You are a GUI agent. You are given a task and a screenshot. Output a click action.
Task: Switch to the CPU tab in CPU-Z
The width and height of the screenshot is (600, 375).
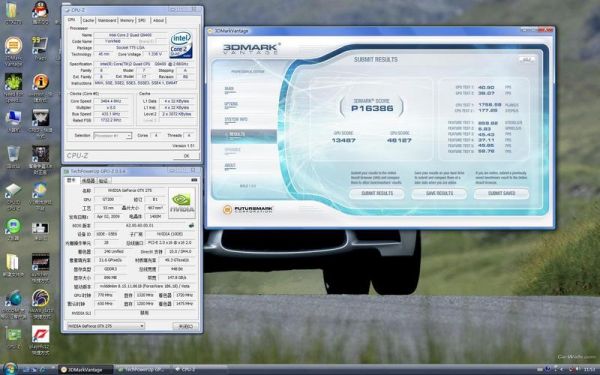pyautogui.click(x=72, y=20)
